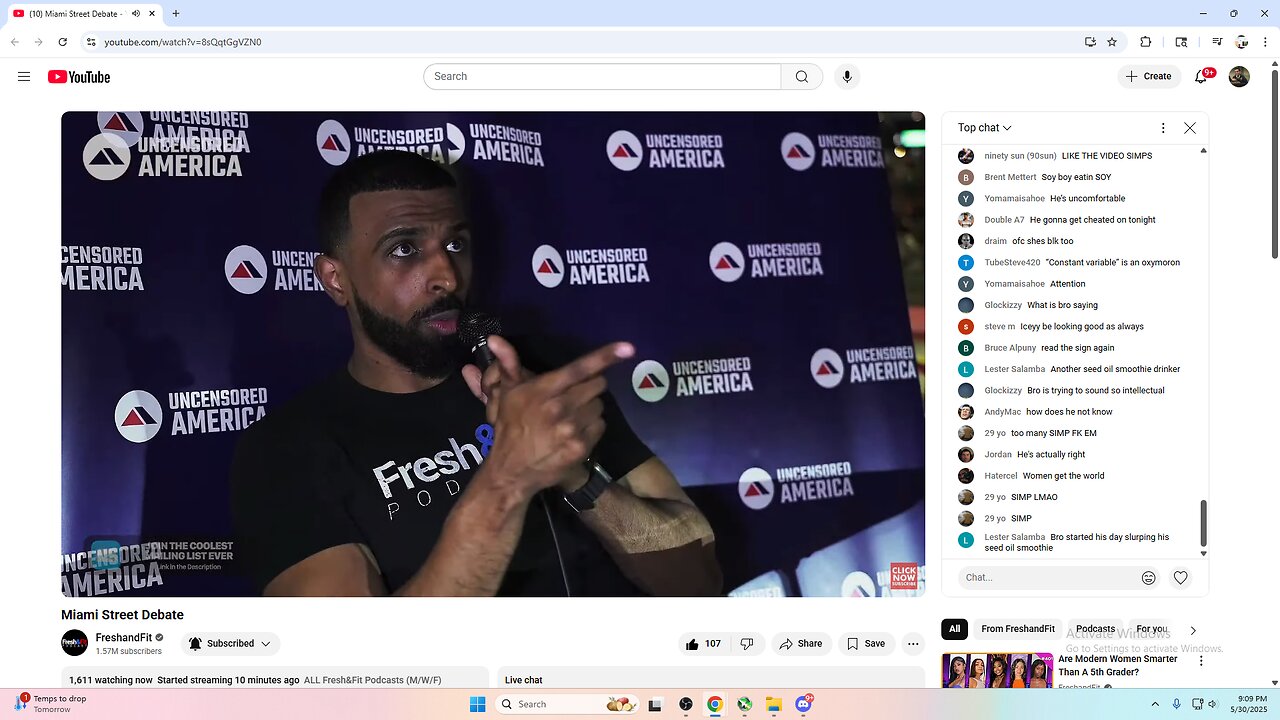1280x720 pixels.
Task: Open File Explorer from taskbar
Action: tap(774, 704)
